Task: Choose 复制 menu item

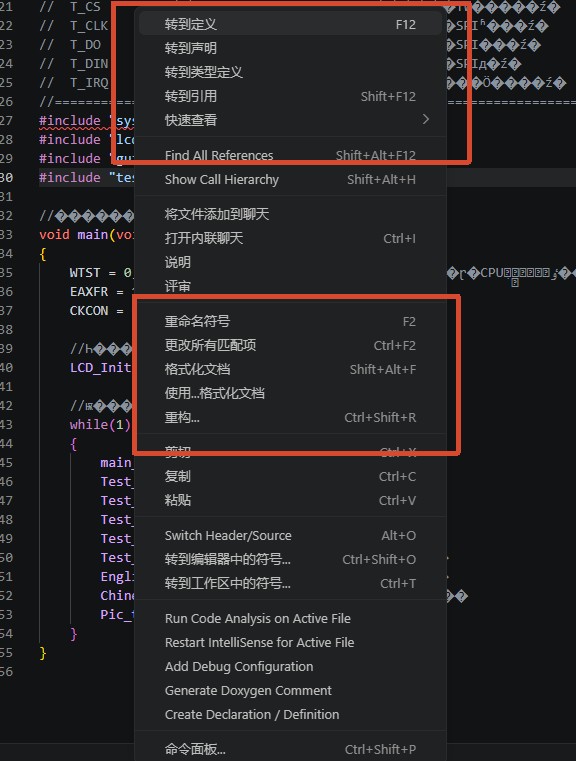Action: (x=290, y=477)
